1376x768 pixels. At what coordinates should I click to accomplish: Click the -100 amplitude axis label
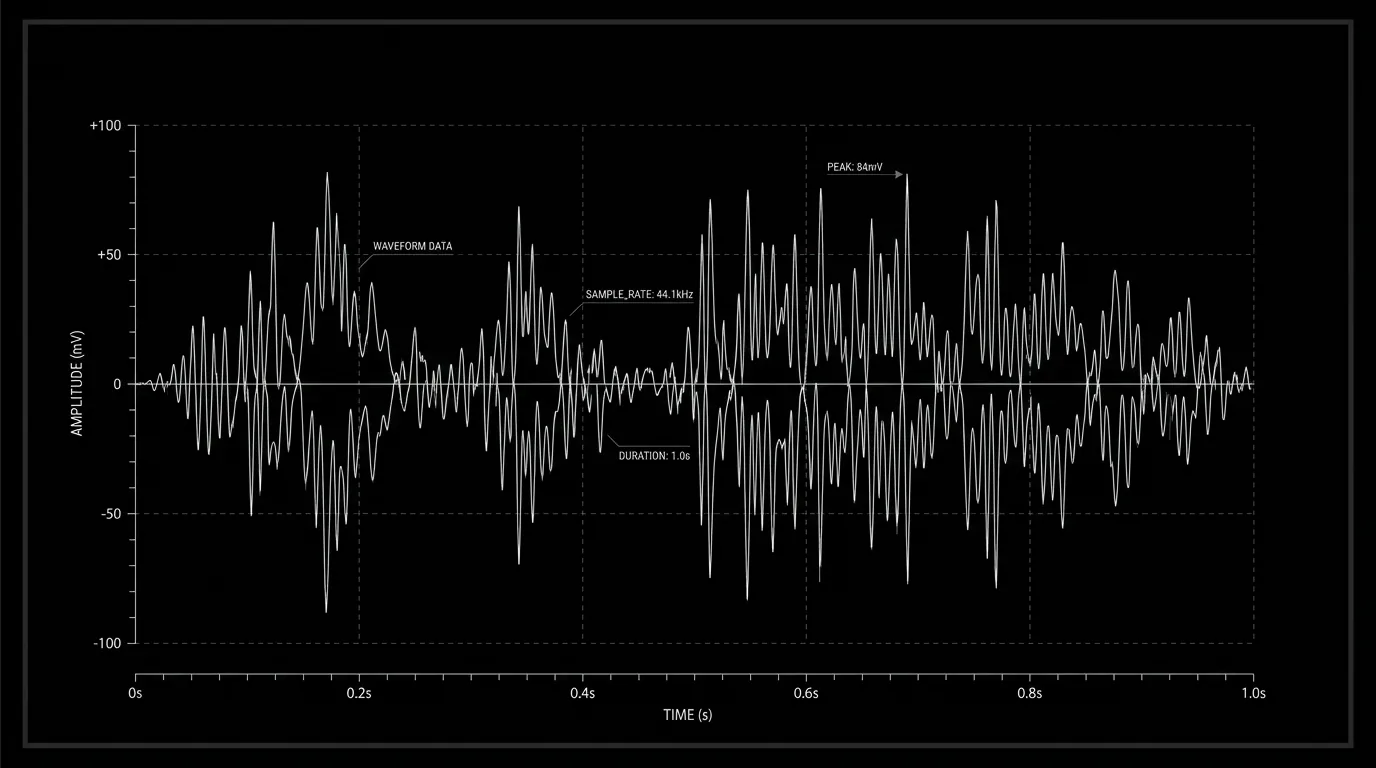(x=106, y=643)
